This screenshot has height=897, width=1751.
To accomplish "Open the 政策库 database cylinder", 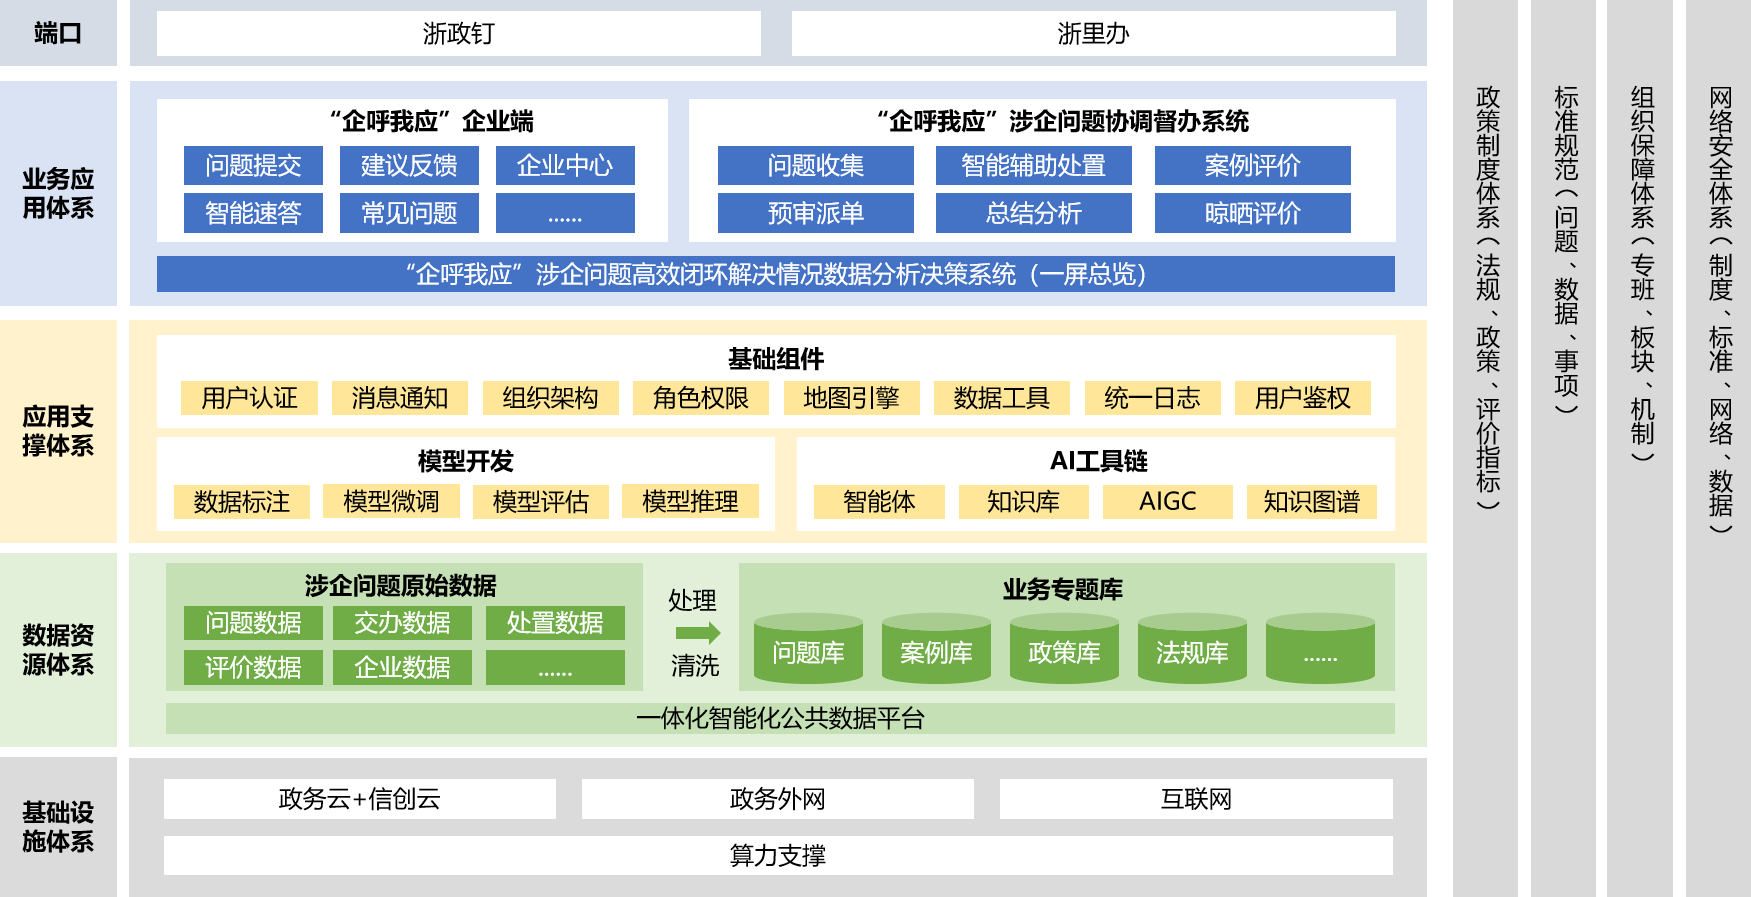I will [1064, 651].
